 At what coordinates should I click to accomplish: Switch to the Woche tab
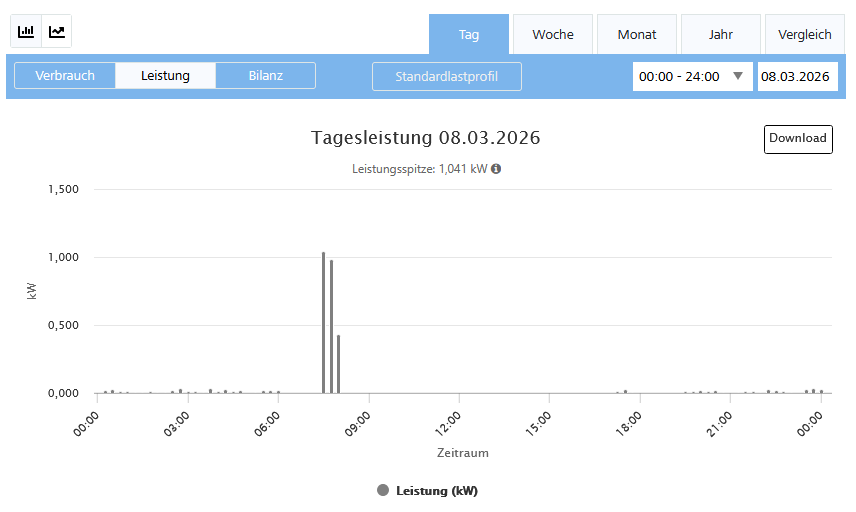(553, 34)
